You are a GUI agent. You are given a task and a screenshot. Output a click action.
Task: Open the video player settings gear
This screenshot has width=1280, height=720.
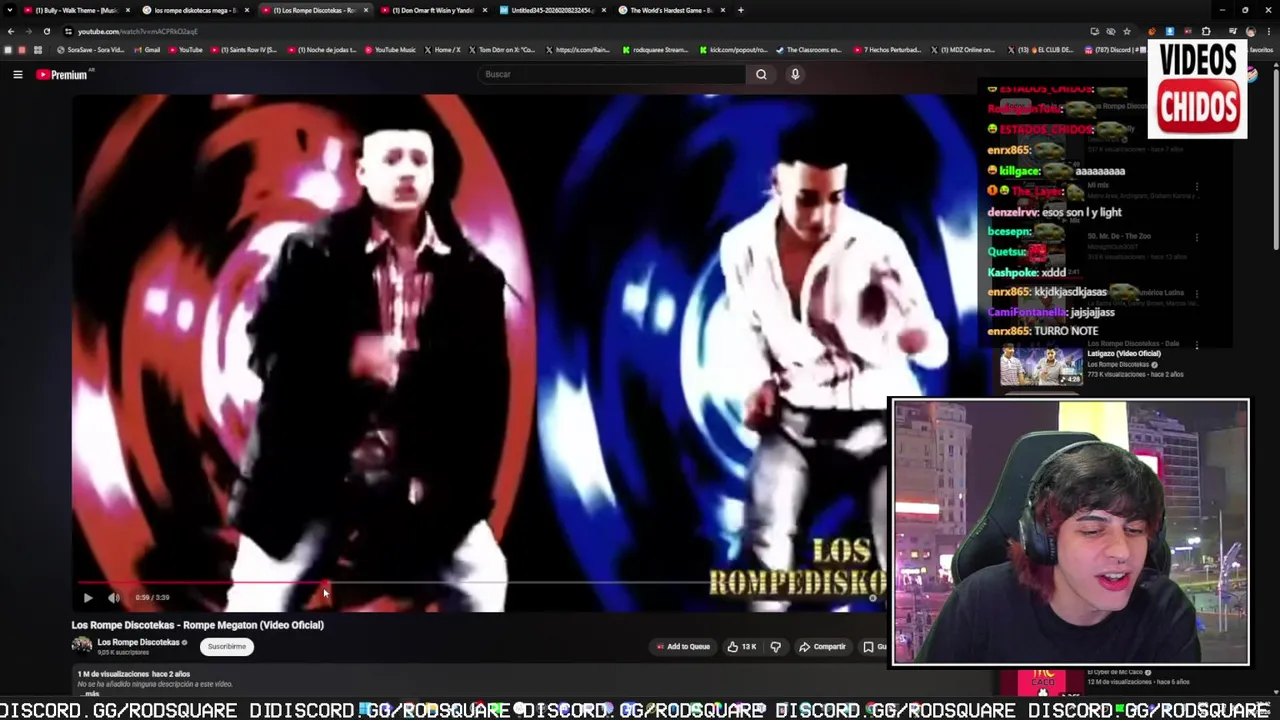(872, 598)
